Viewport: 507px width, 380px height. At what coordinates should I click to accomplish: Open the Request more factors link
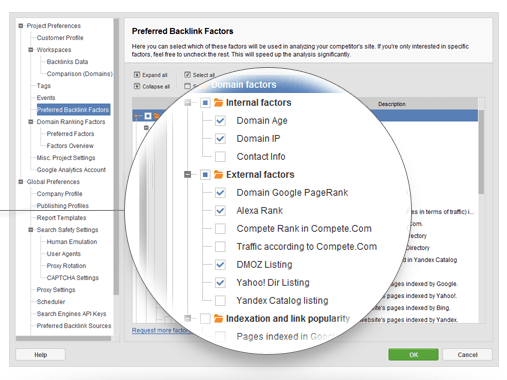(x=161, y=330)
